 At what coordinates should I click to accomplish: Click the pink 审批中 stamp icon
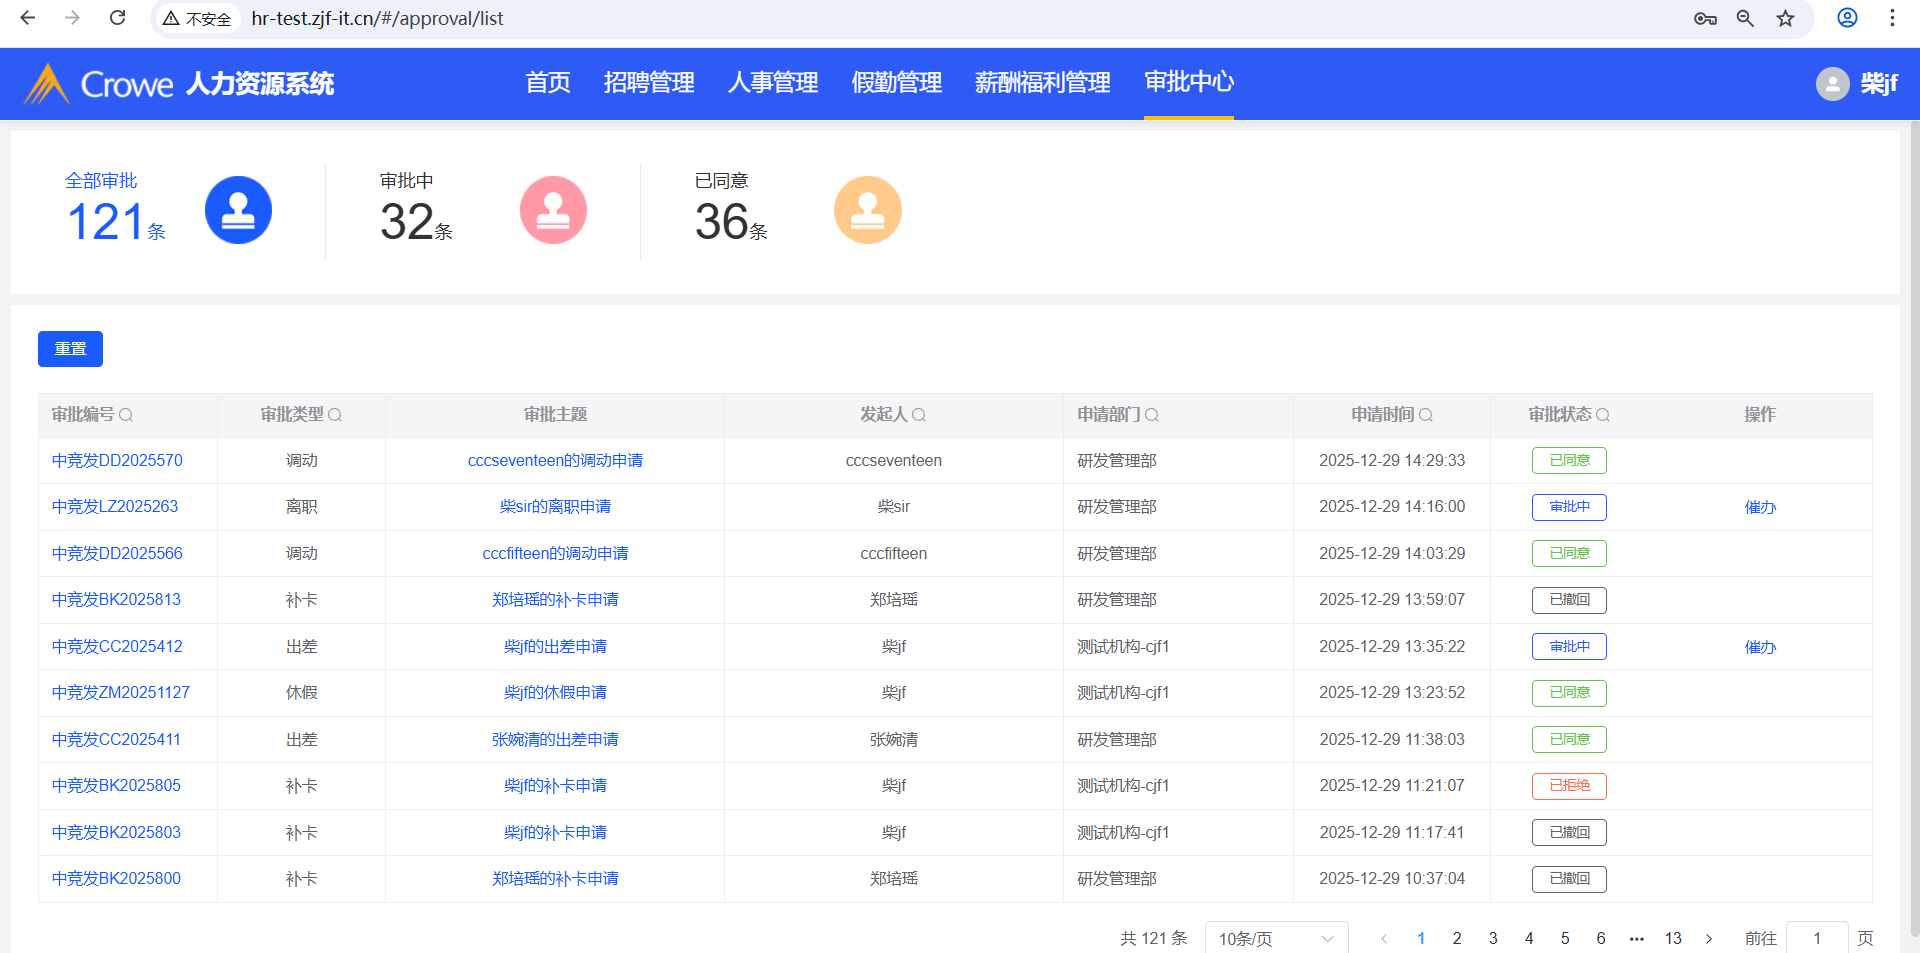(553, 210)
